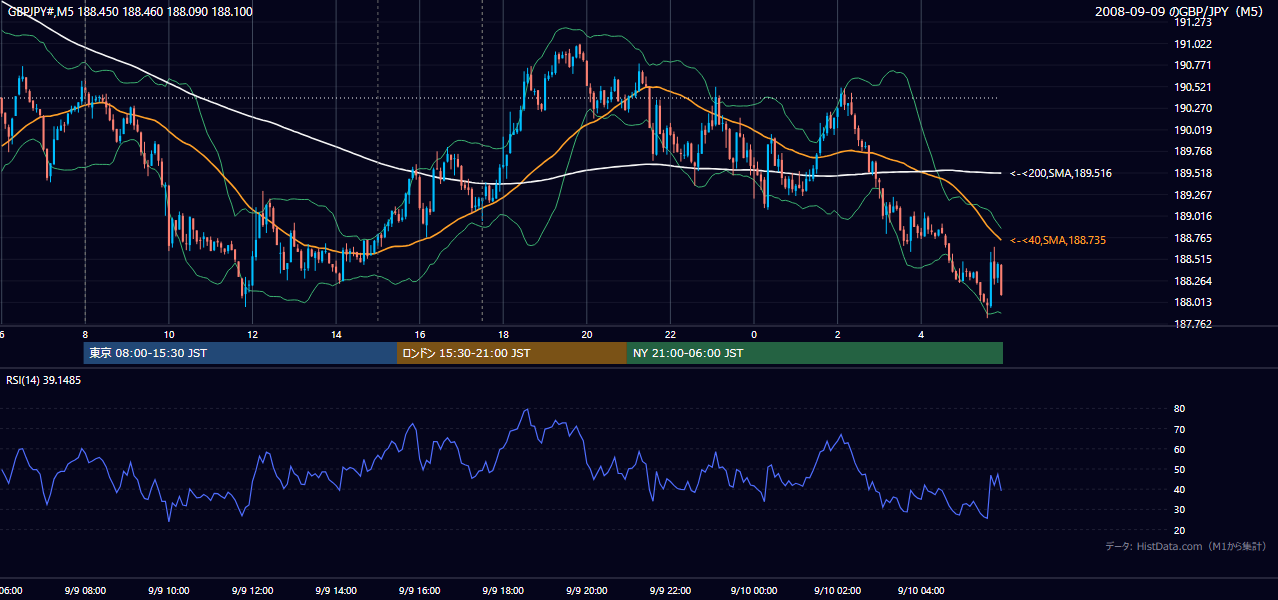Viewport: 1278px width, 600px height.
Task: Click the RSI scale level 20
Action: click(1179, 530)
